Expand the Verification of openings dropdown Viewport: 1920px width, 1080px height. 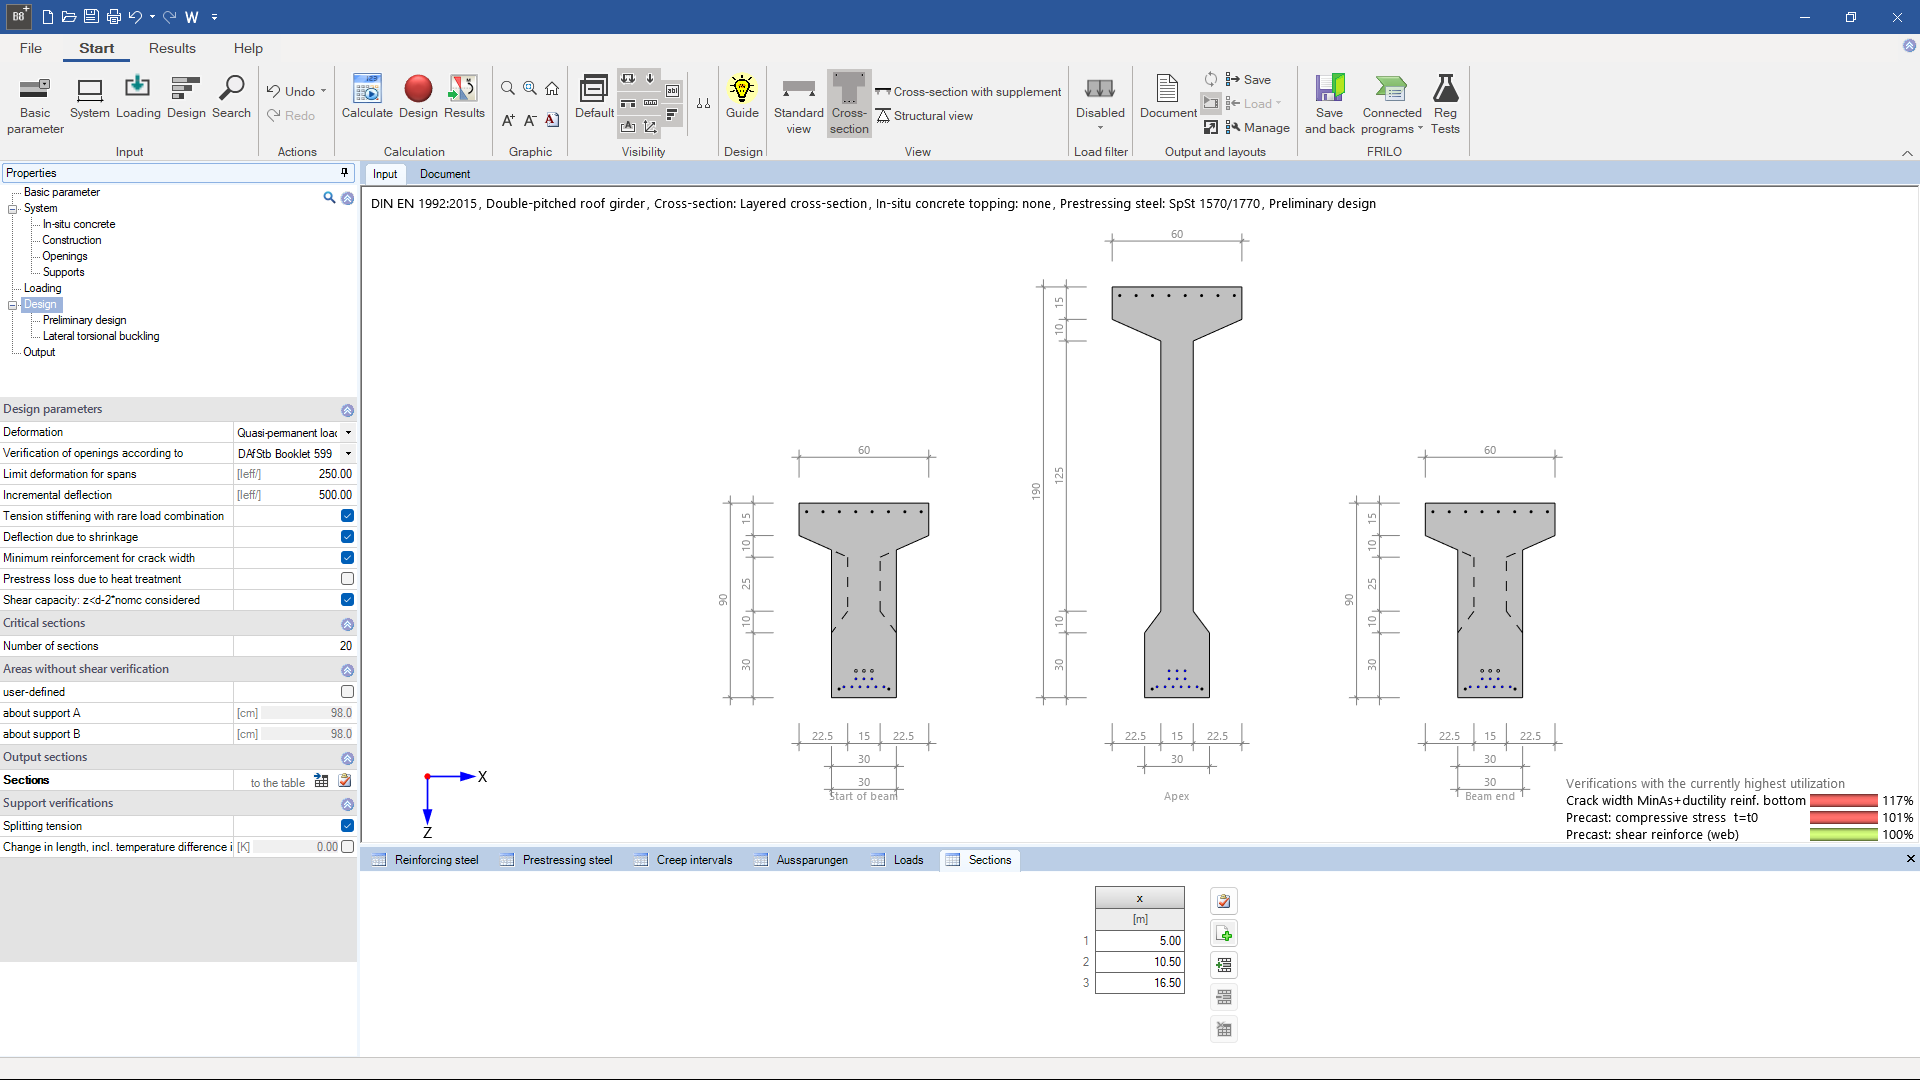pyautogui.click(x=348, y=453)
